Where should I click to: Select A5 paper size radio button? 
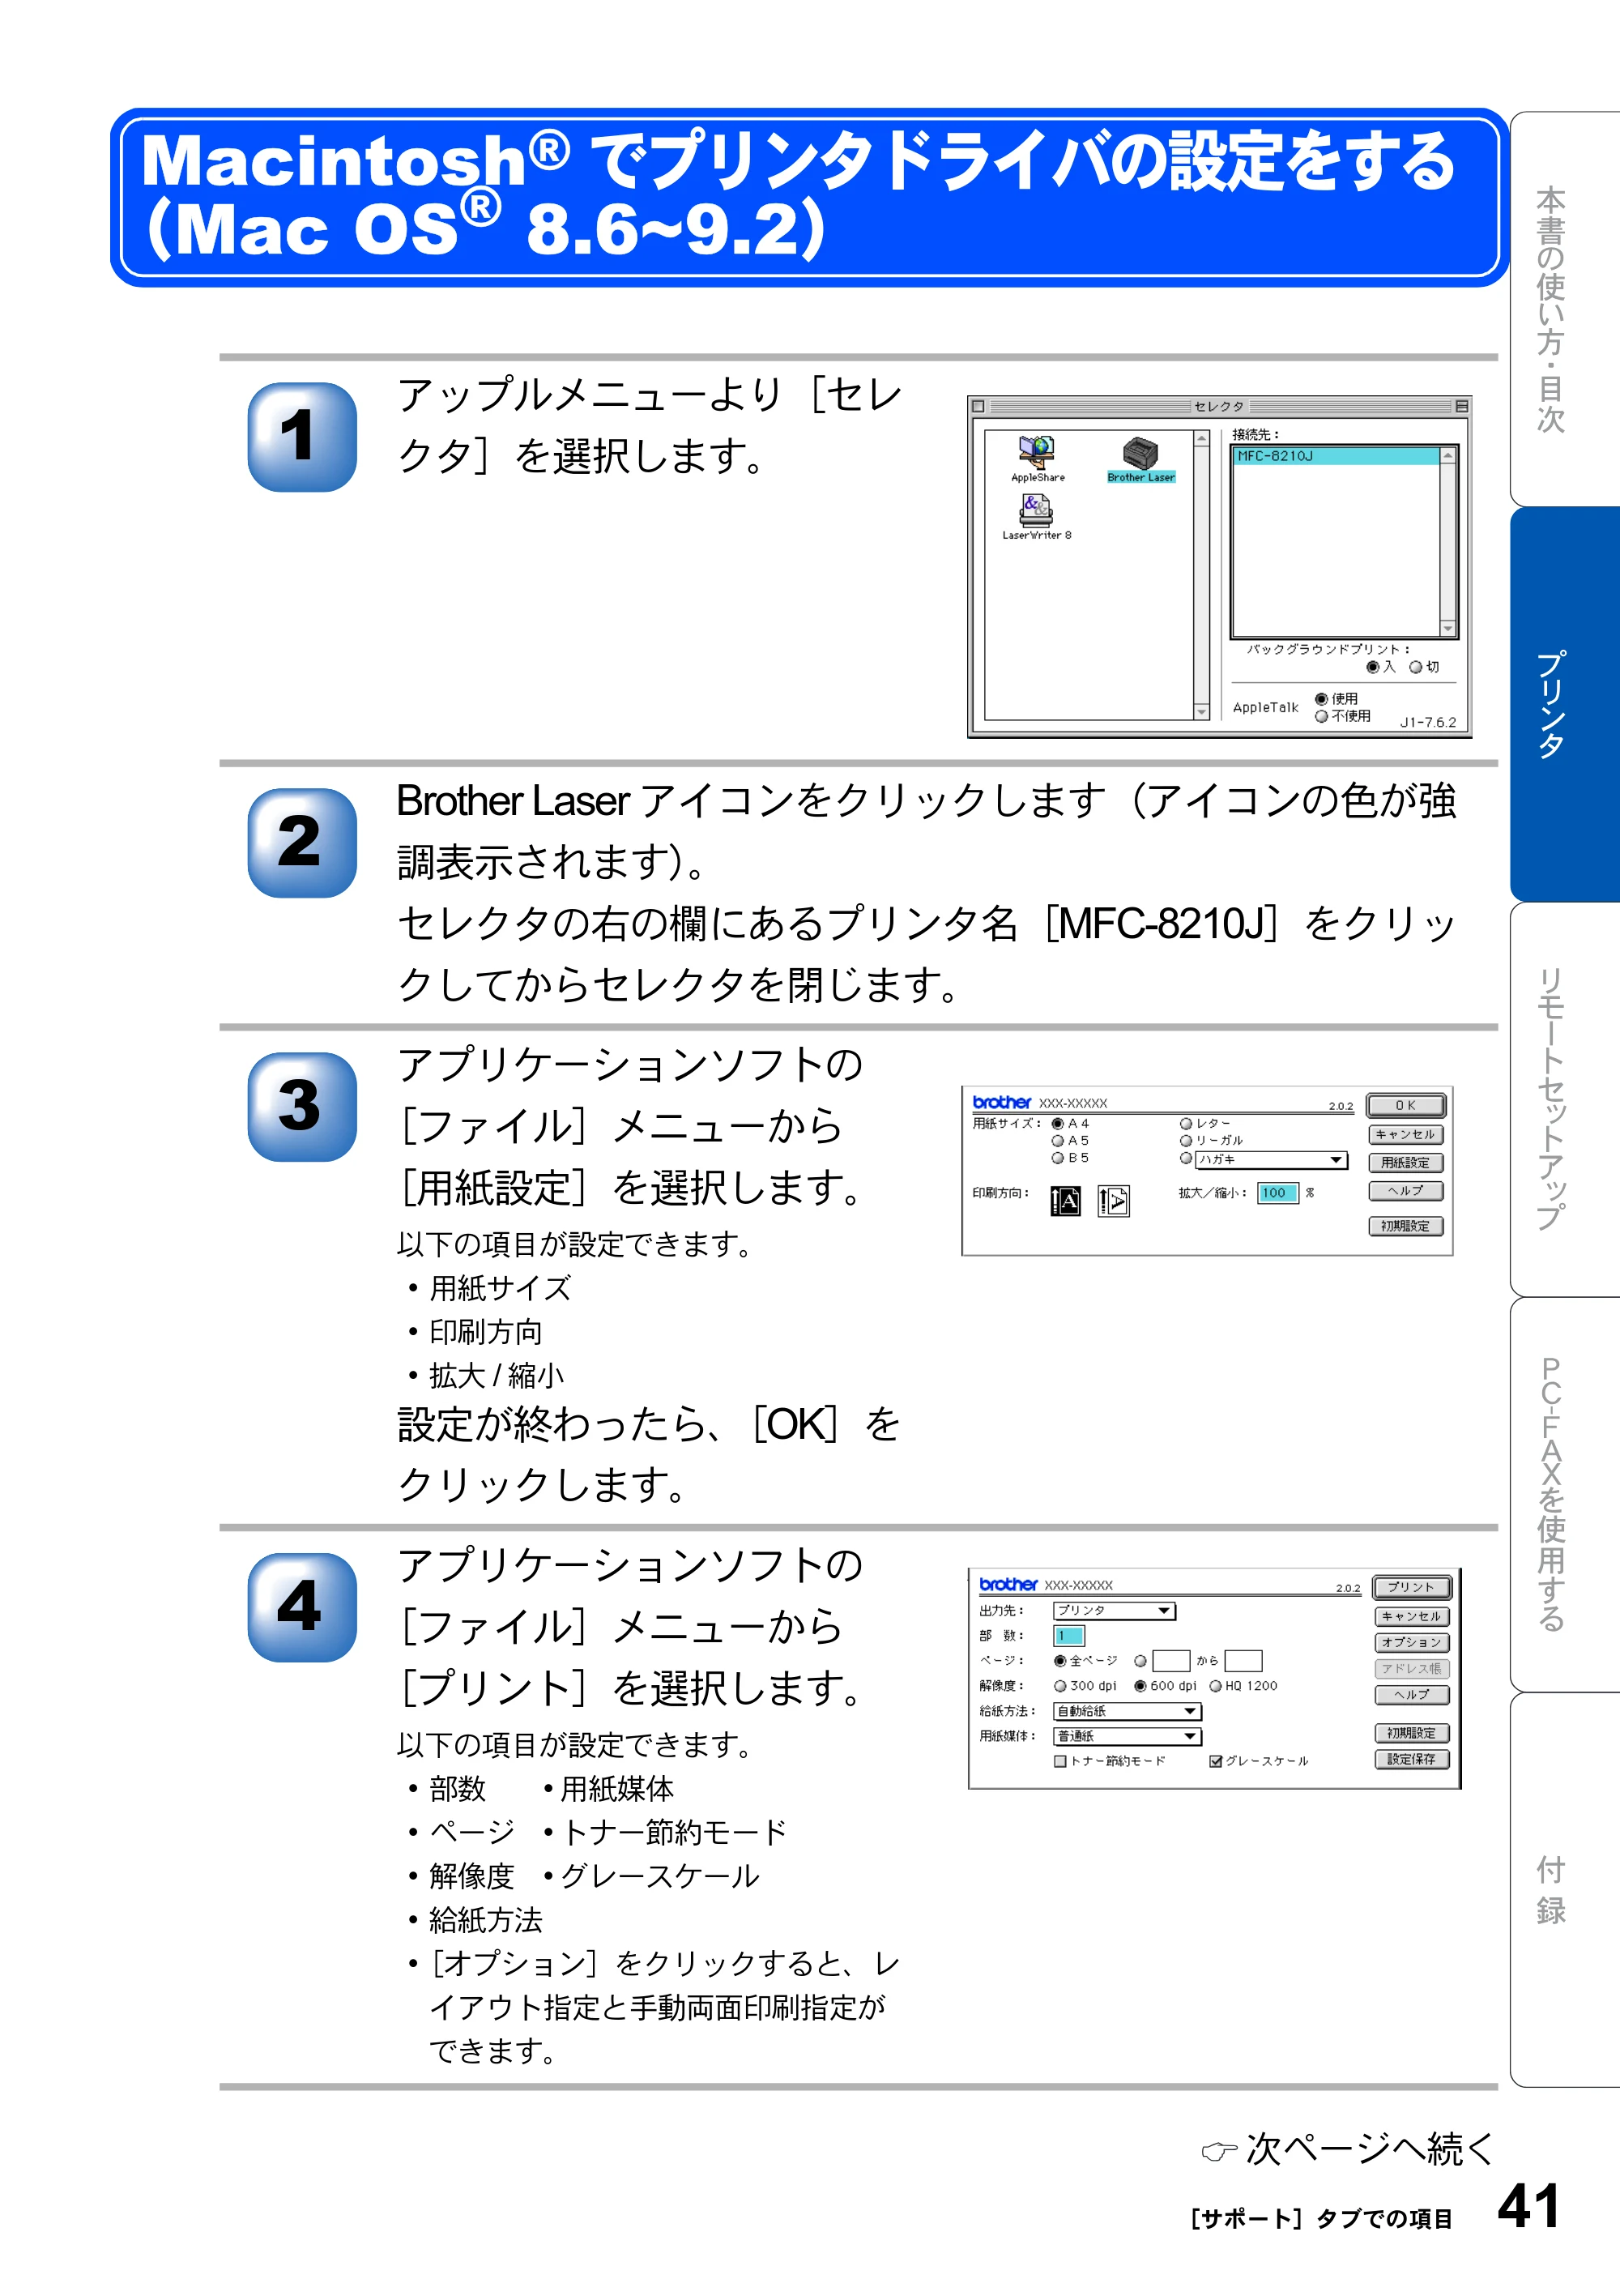click(x=1057, y=1141)
